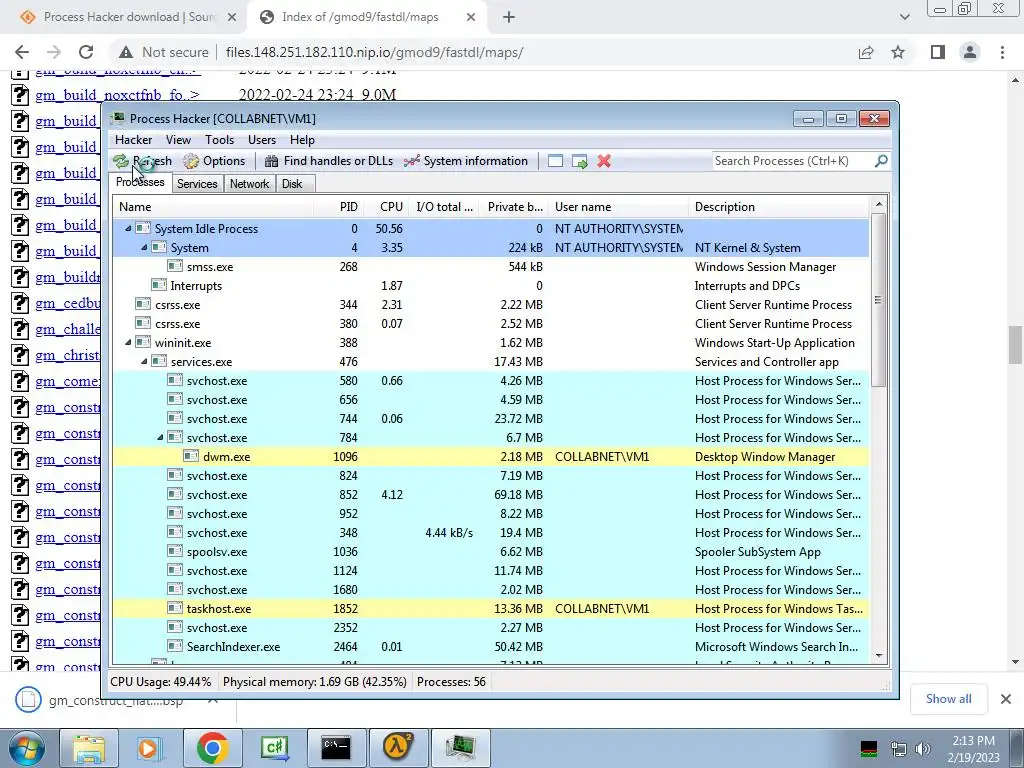
Task: Open the Hacker menu
Action: [133, 140]
